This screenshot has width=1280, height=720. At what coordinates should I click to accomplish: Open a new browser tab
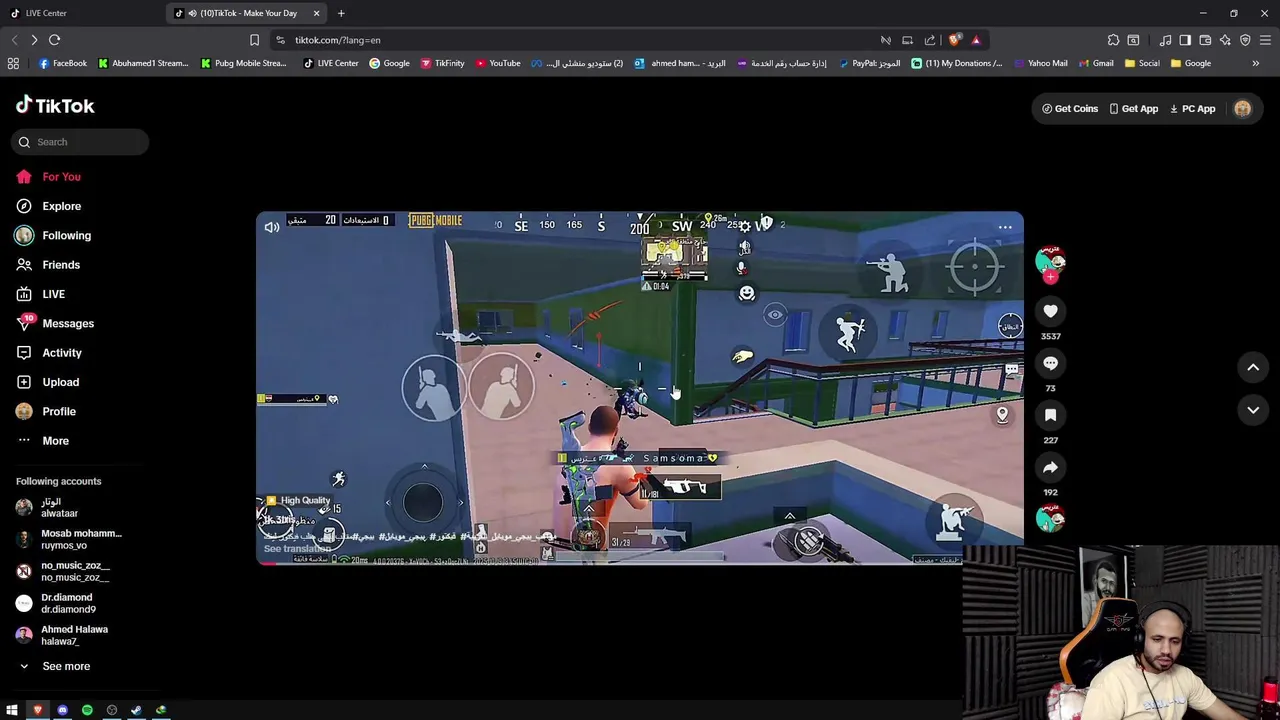coord(341,13)
